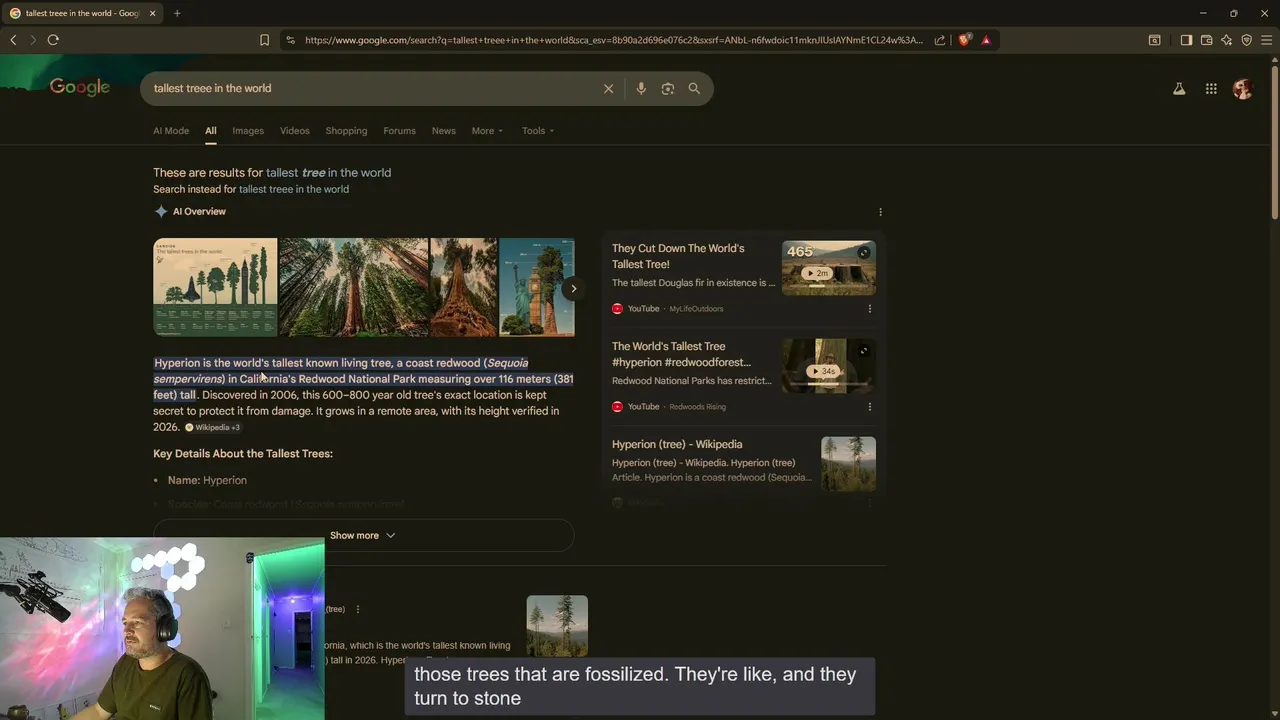Start voice search with the microphone icon
Viewport: 1280px width, 720px height.
coord(641,88)
